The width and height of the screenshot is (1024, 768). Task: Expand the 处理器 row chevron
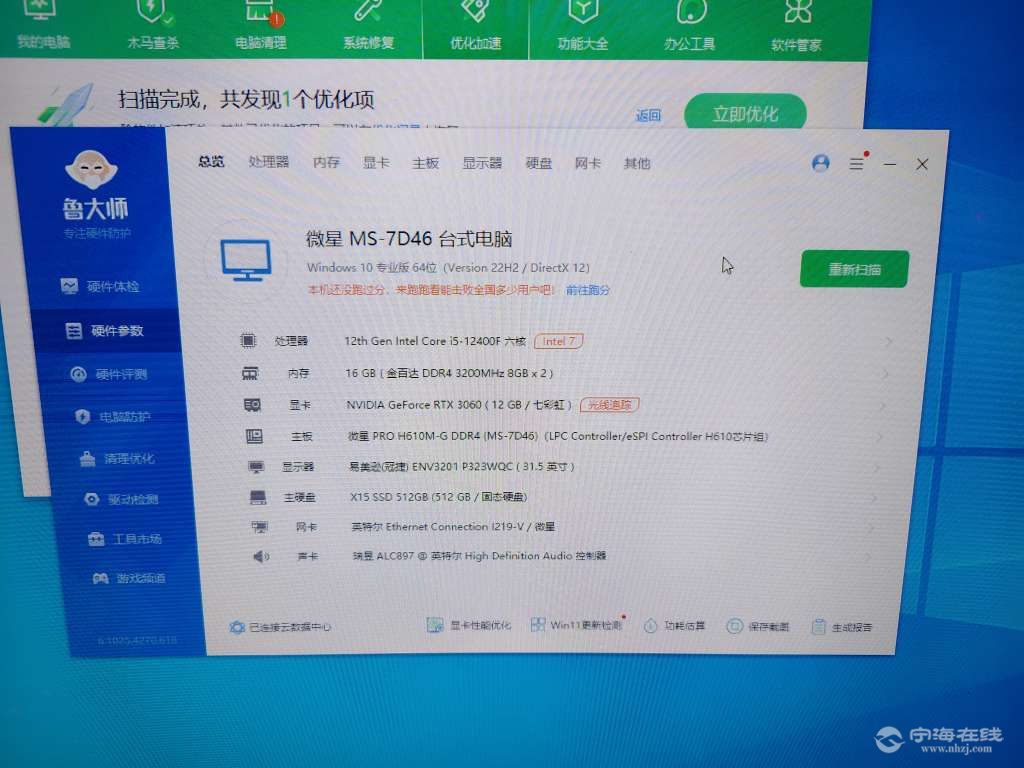point(888,342)
